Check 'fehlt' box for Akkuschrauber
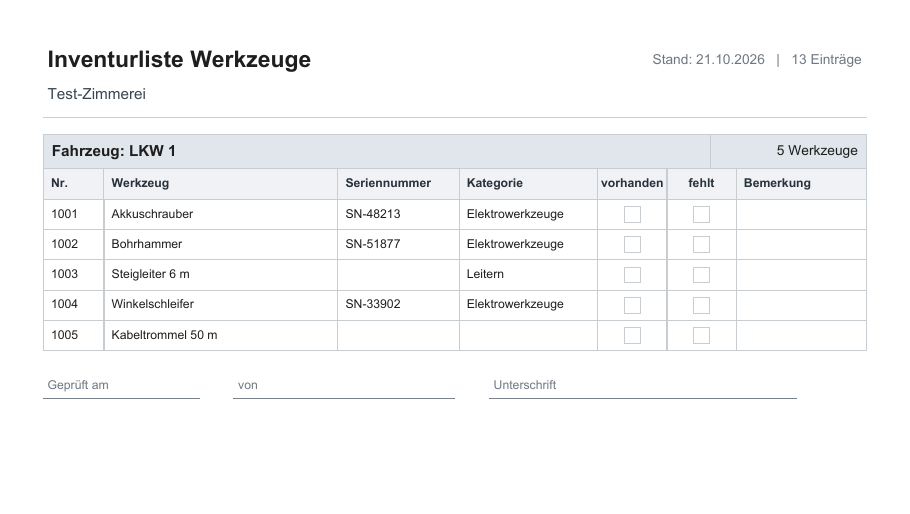Image resolution: width=910 pixels, height=514 pixels. tap(701, 215)
